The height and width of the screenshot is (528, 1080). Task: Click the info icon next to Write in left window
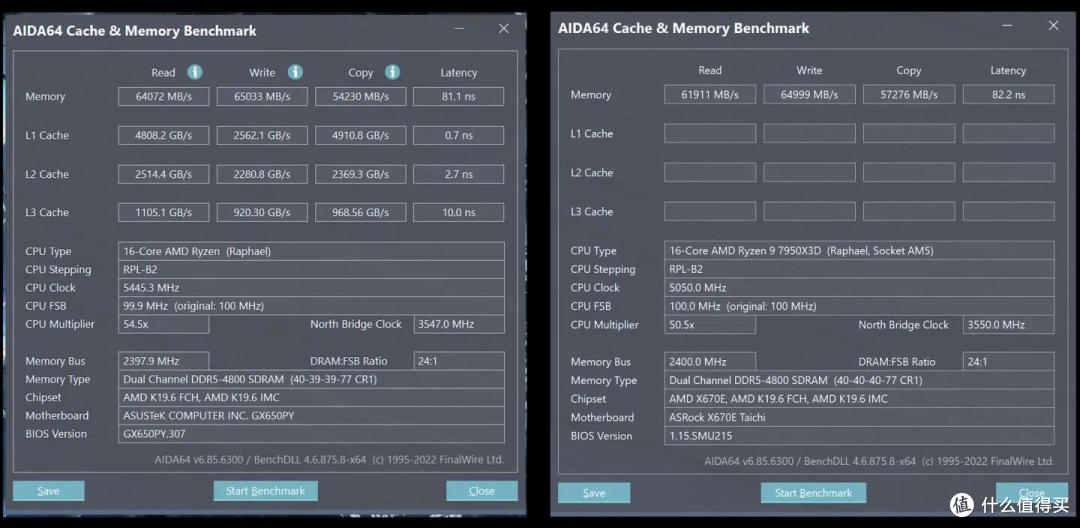(295, 72)
